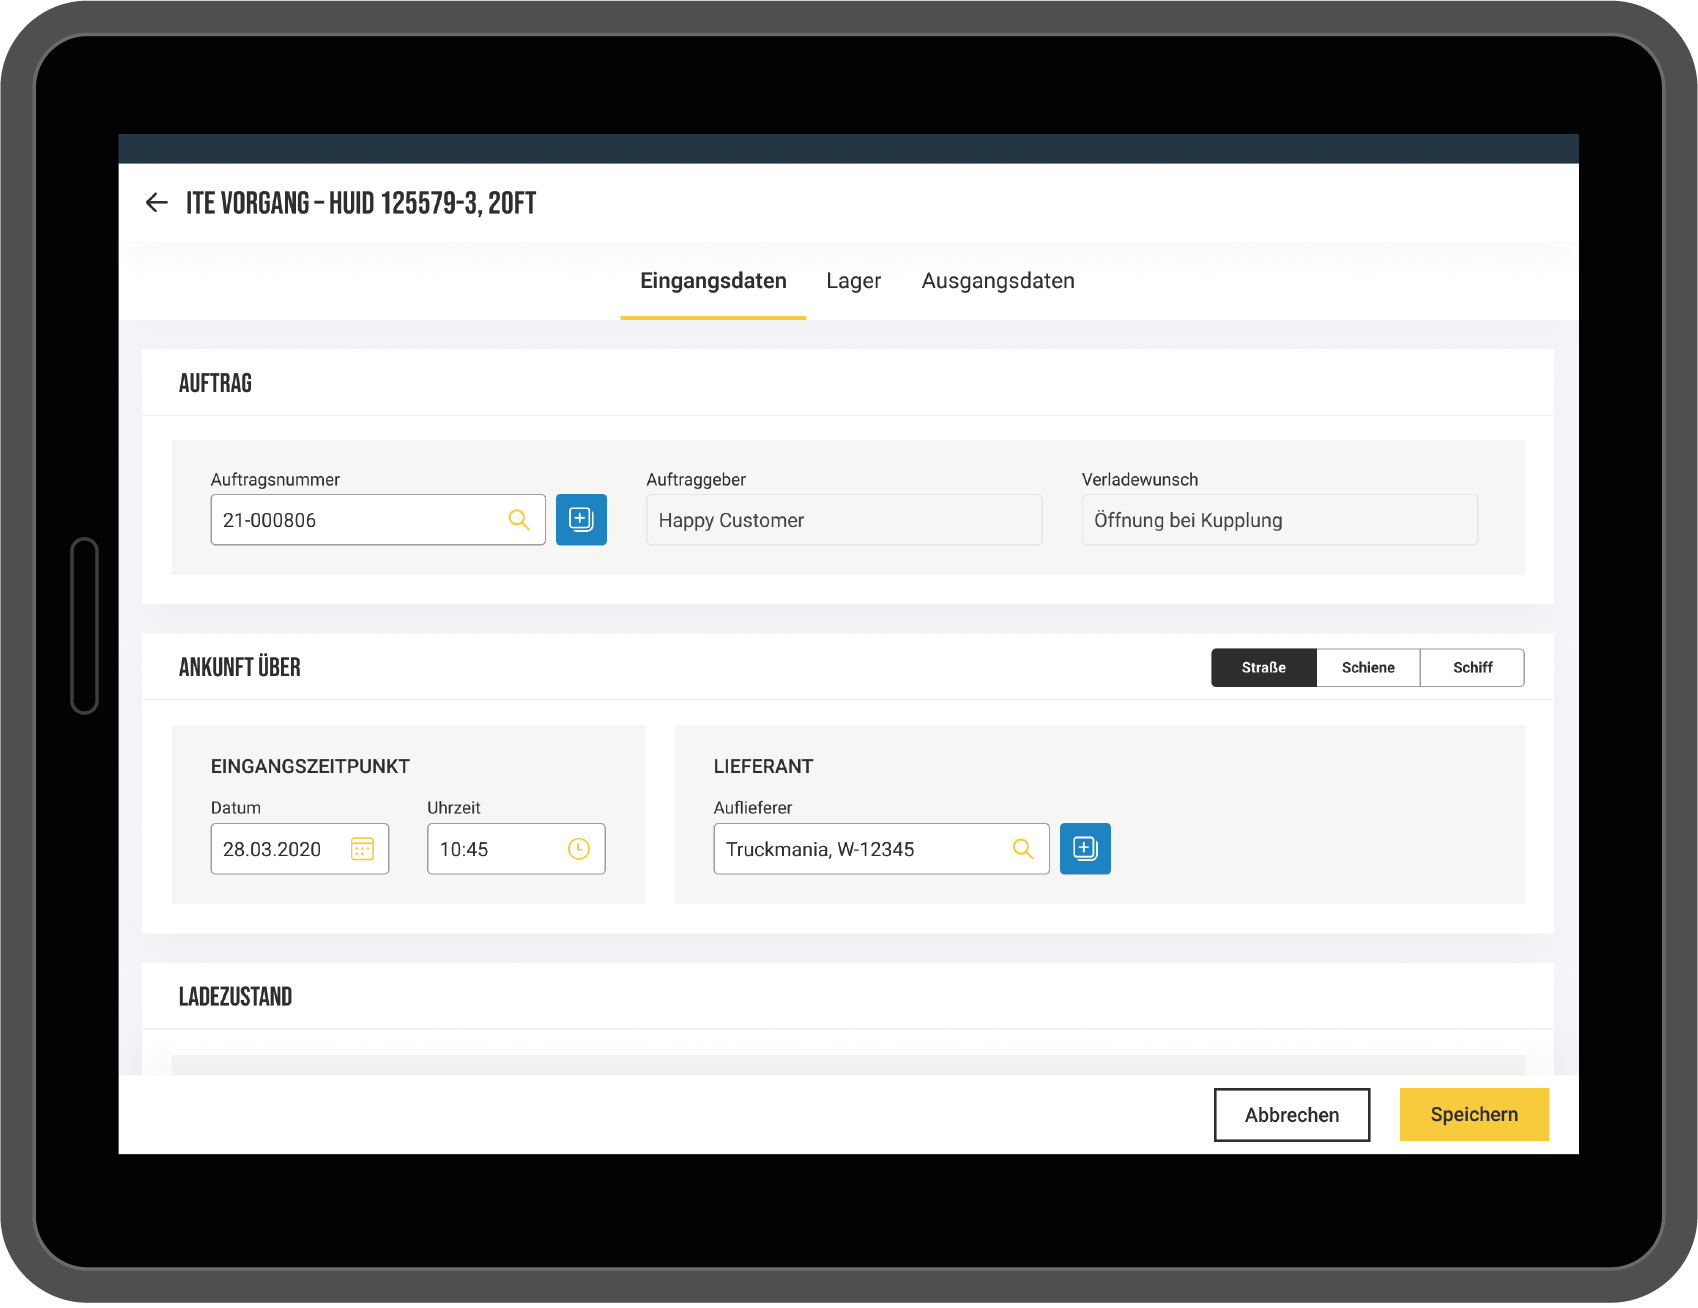Save with the Speichern button
This screenshot has height=1308, width=1698.
pyautogui.click(x=1474, y=1115)
